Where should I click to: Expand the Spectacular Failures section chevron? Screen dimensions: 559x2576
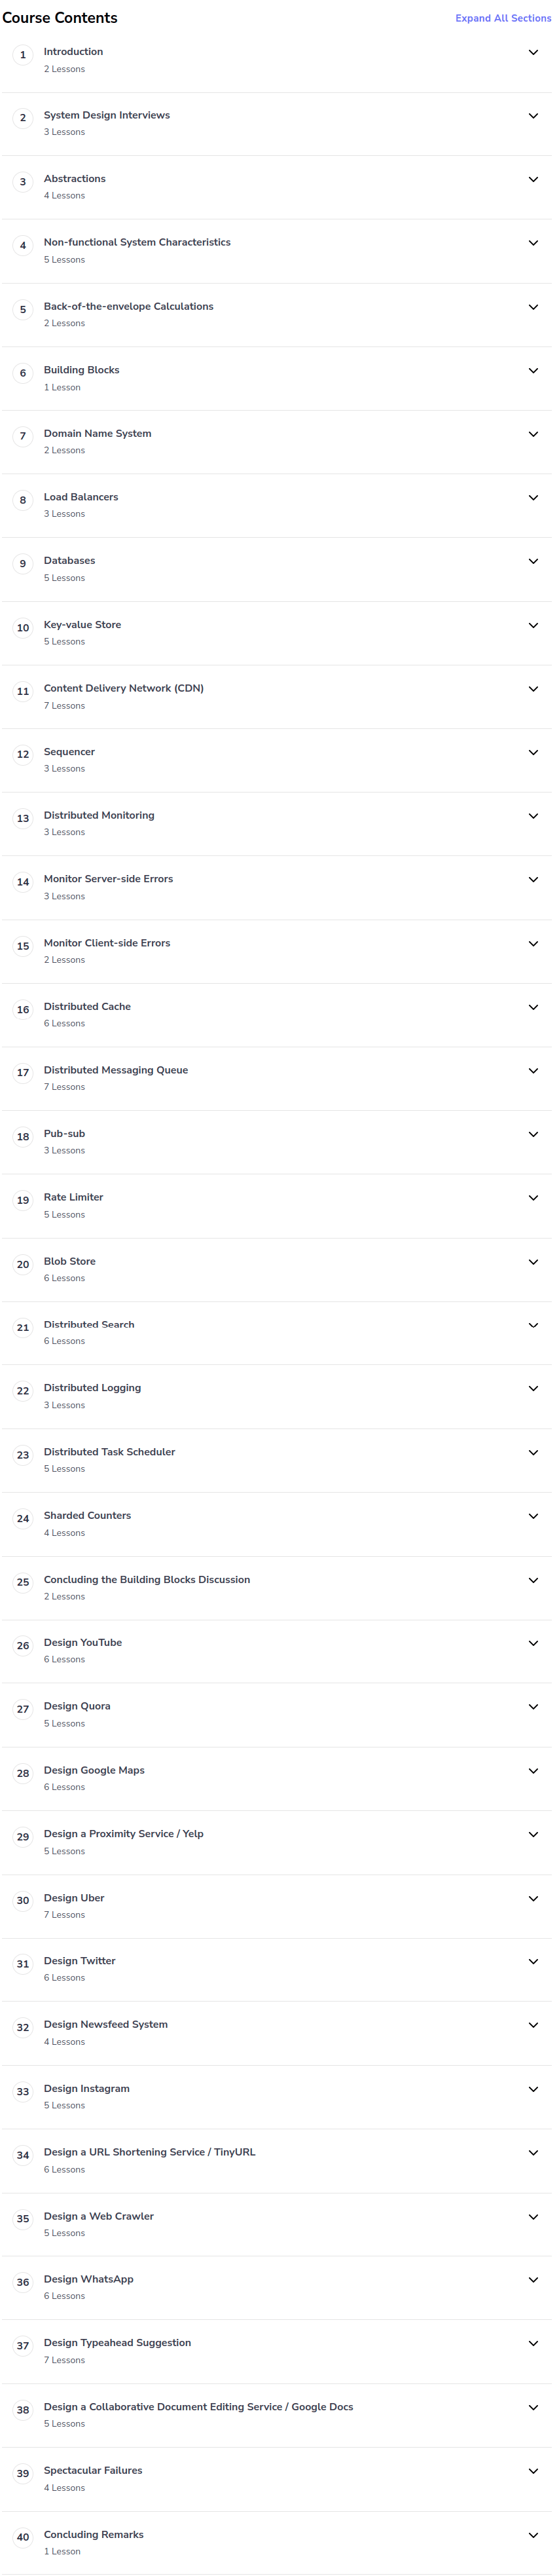coord(533,2471)
